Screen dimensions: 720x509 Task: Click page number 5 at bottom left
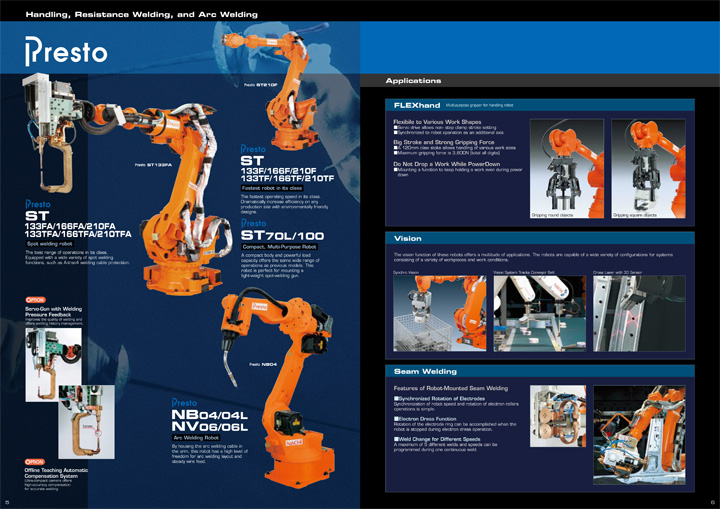click(x=7, y=502)
